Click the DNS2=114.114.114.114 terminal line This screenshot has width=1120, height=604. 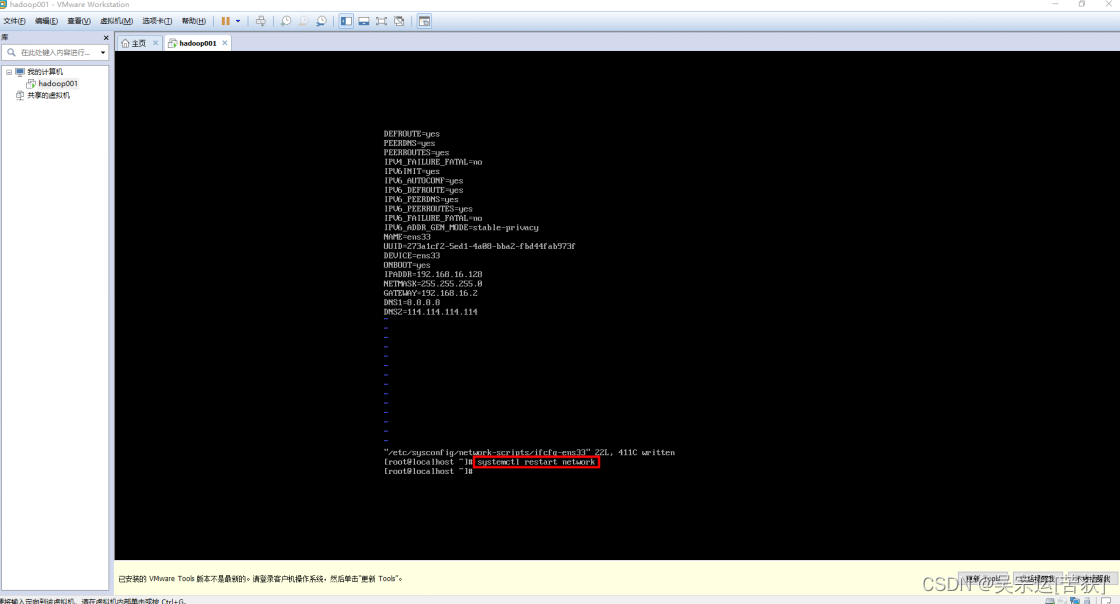tap(431, 312)
